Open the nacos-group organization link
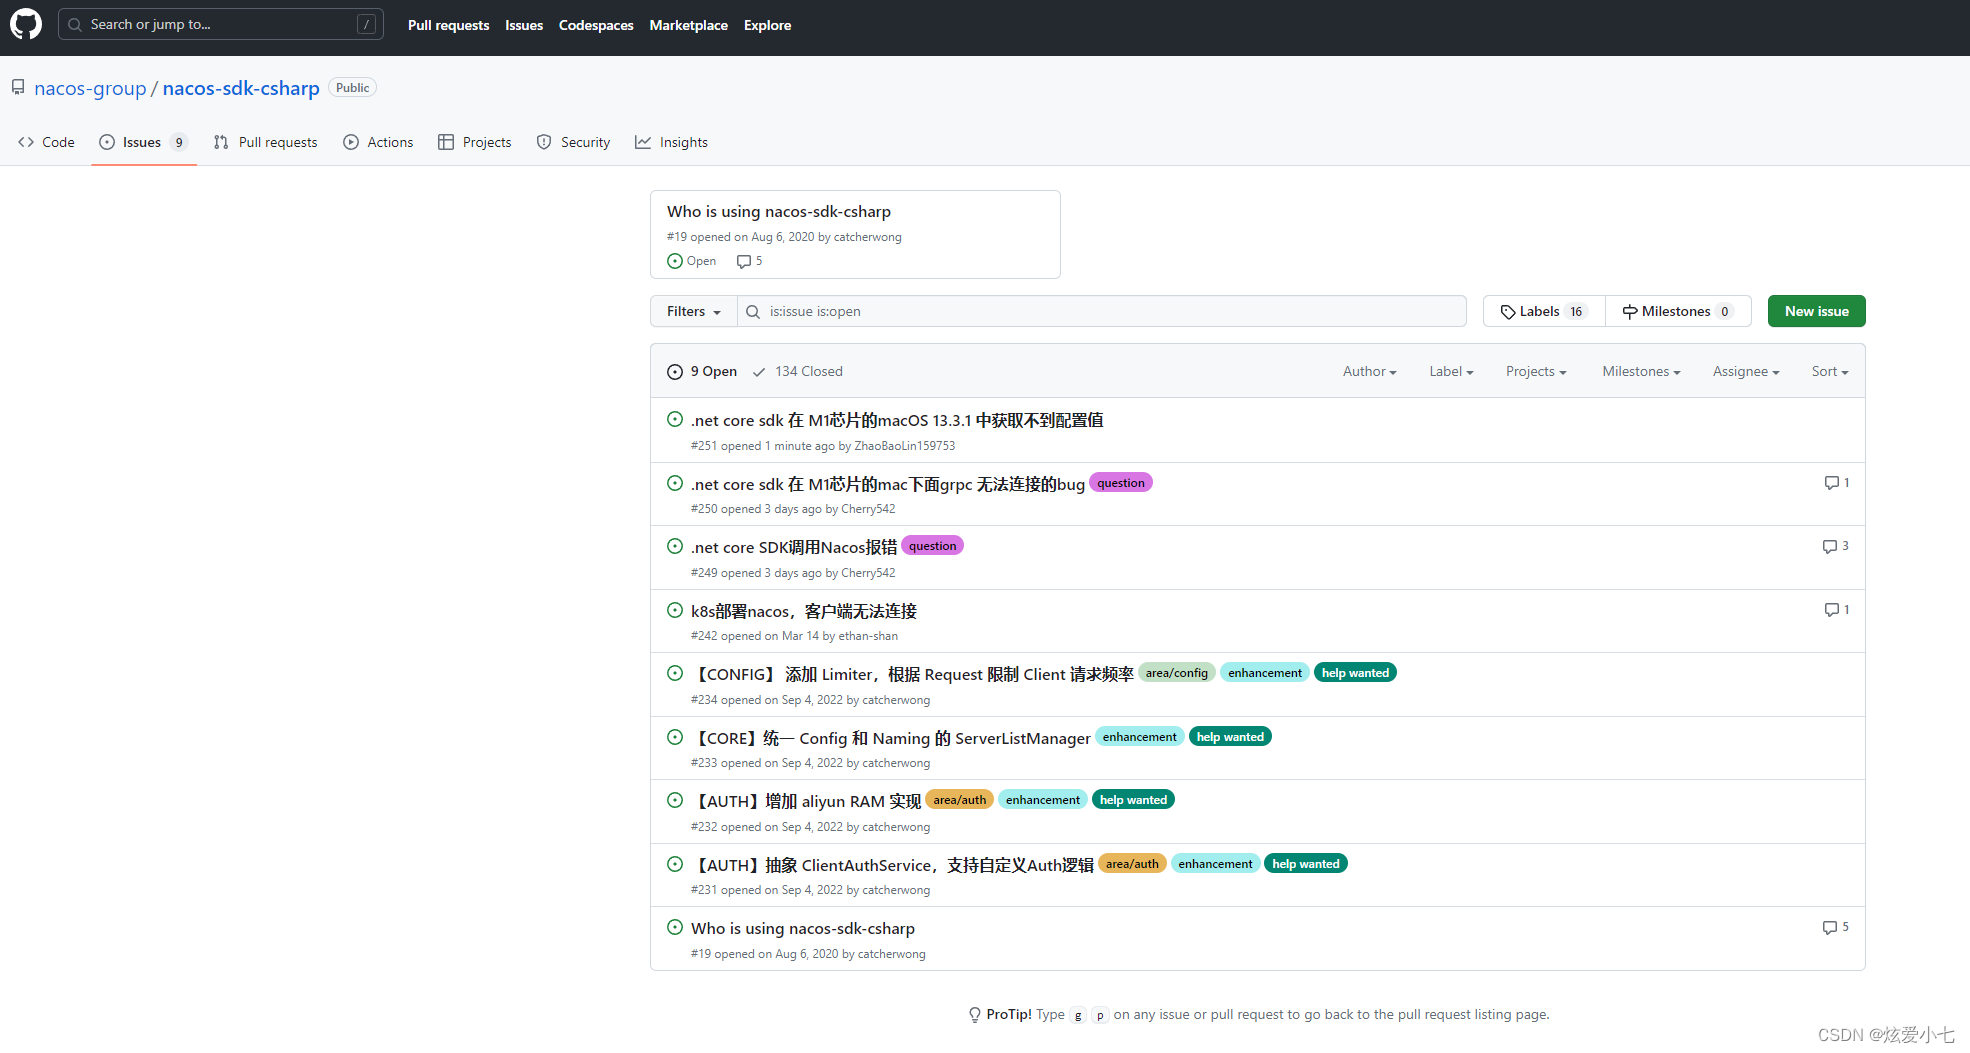Screen dimensions: 1970x1053 90,89
